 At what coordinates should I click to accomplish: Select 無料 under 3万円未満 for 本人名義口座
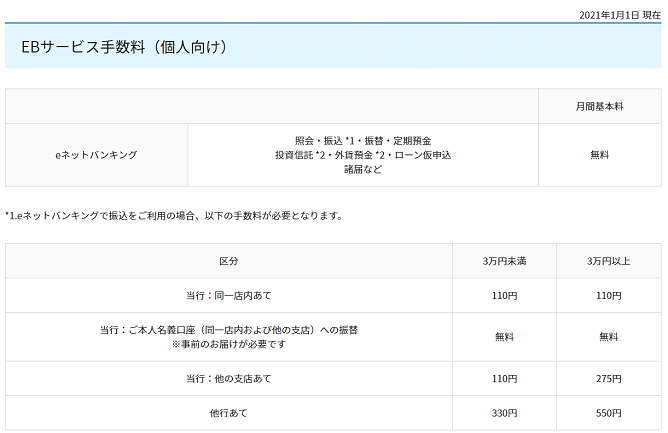coord(505,337)
